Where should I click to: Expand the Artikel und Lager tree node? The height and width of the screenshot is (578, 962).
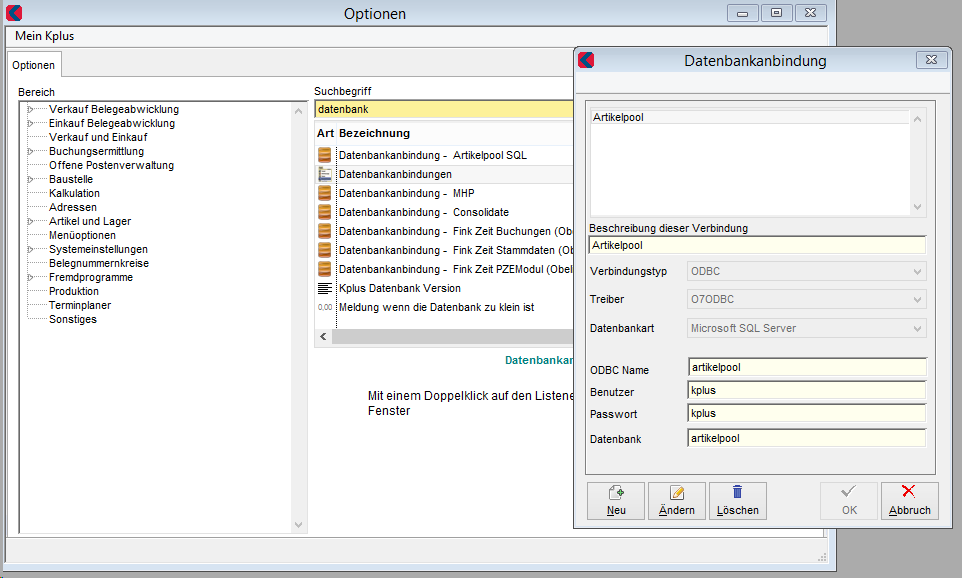click(31, 221)
